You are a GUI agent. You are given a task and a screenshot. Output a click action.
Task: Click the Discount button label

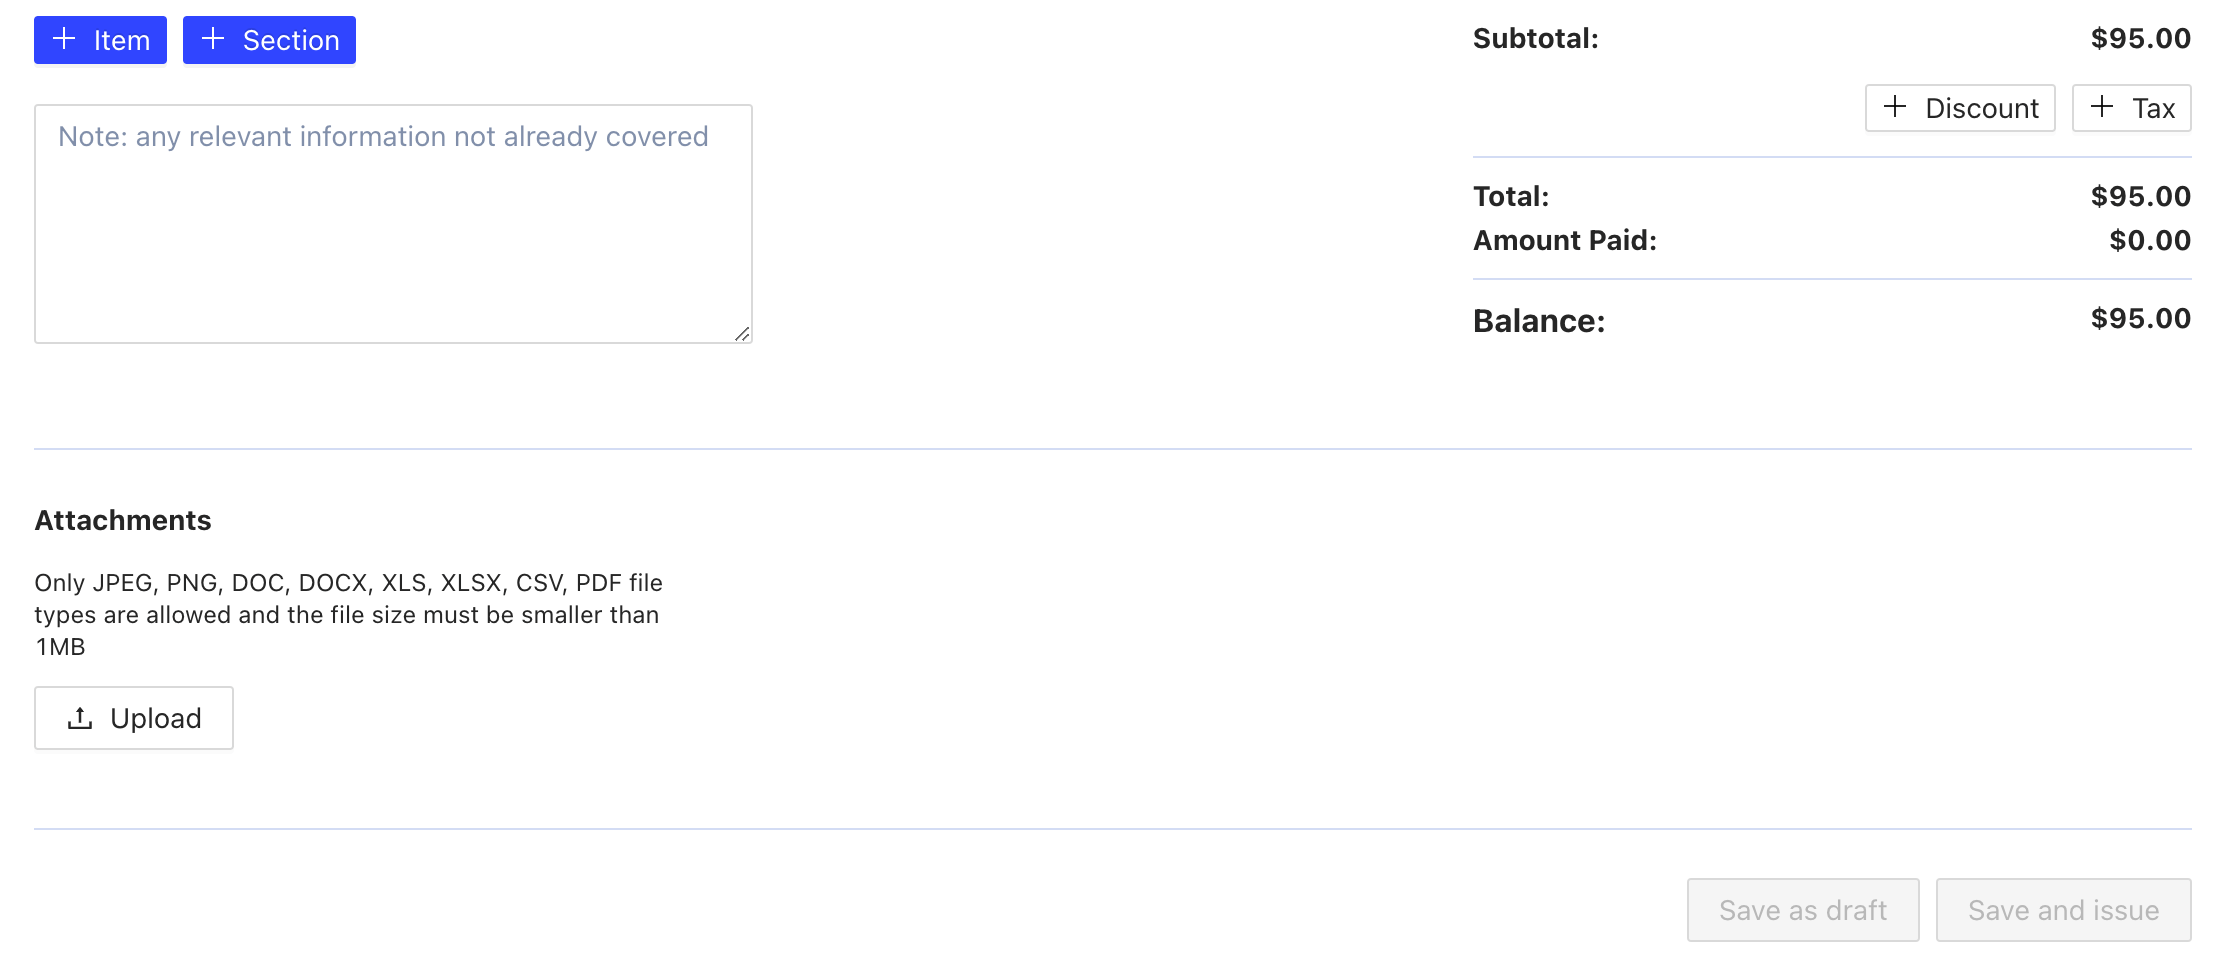(1981, 108)
